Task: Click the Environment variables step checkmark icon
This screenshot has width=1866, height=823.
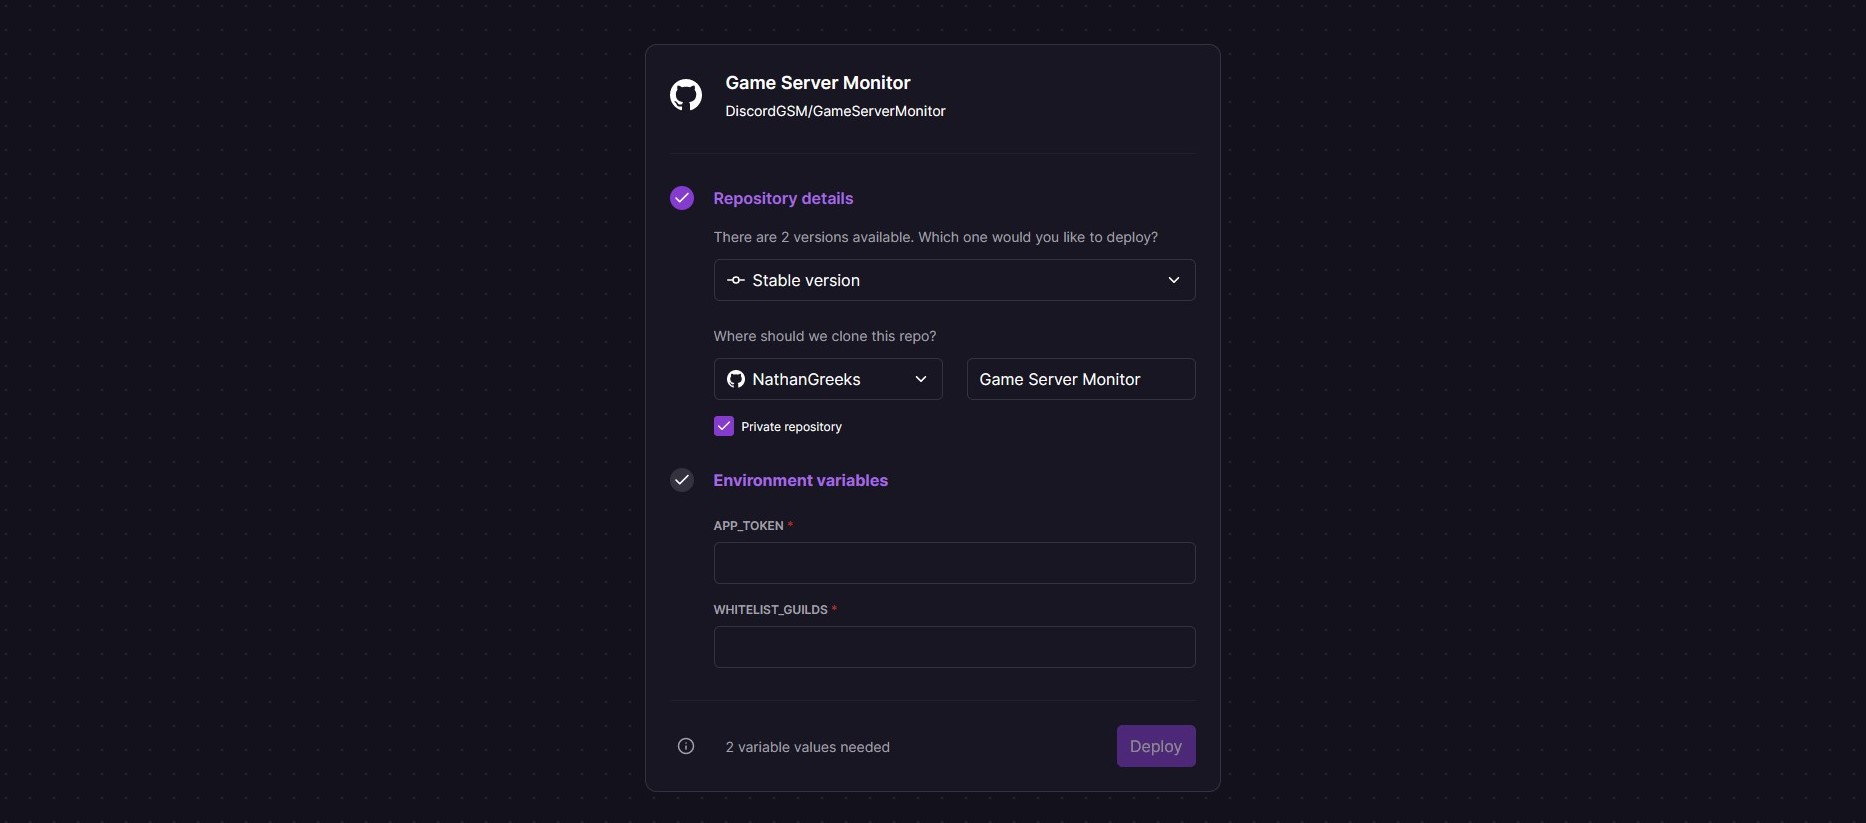Action: [682, 480]
